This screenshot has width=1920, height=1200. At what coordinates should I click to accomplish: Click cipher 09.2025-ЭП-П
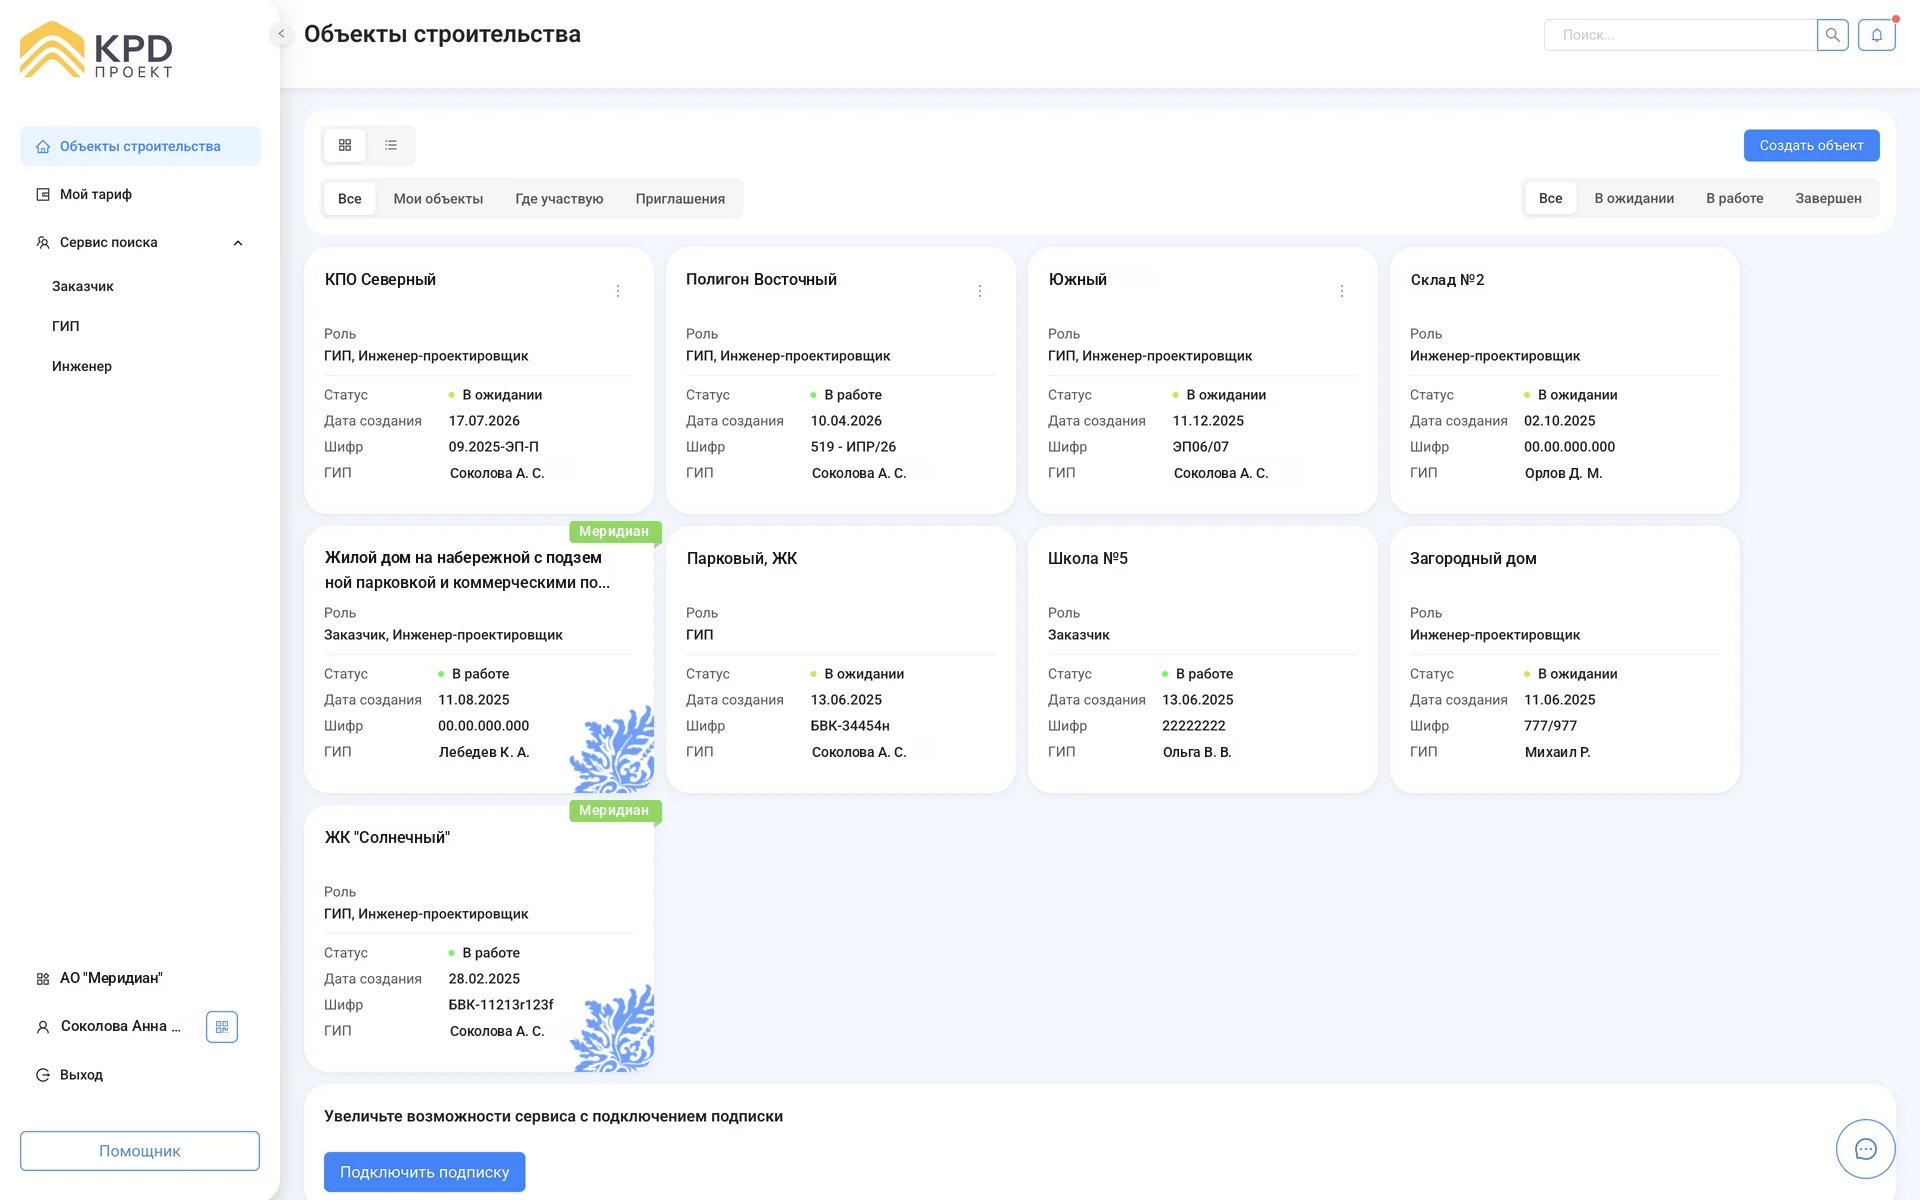tap(493, 447)
